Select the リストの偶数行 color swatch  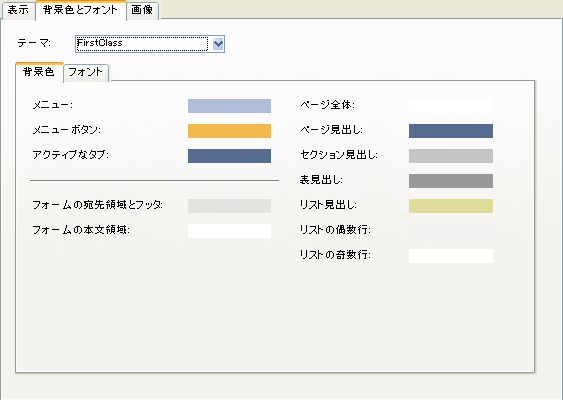click(451, 231)
